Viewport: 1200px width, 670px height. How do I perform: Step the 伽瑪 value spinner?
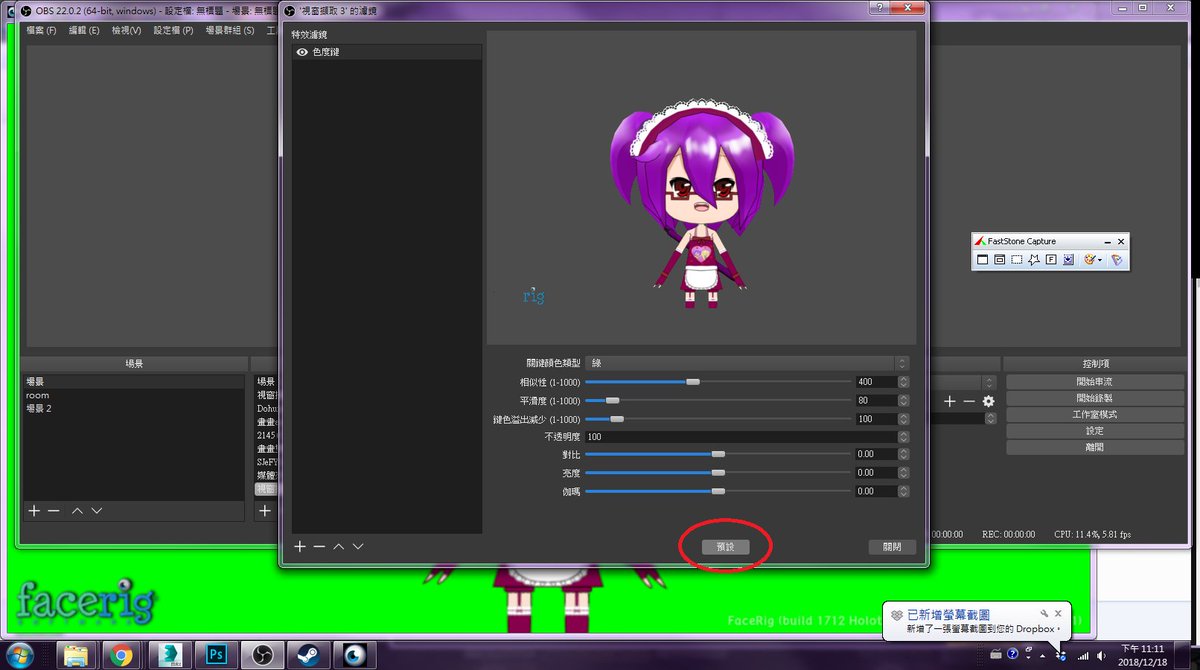click(904, 491)
